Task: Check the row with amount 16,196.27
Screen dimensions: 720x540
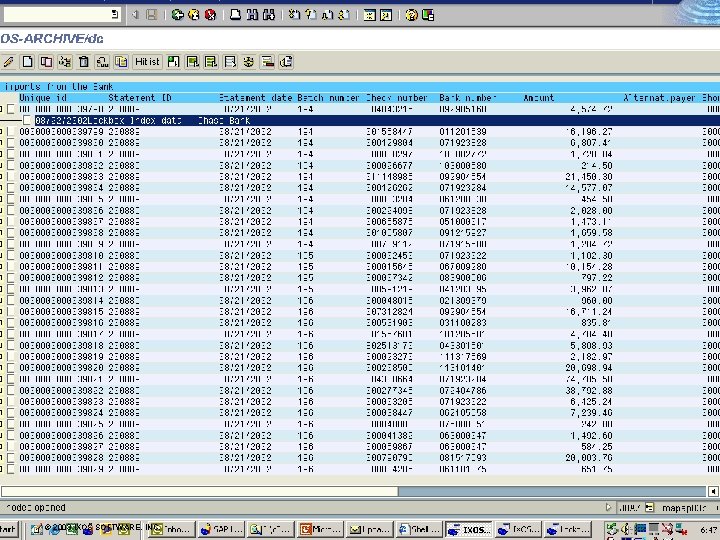Action: tap(10, 132)
